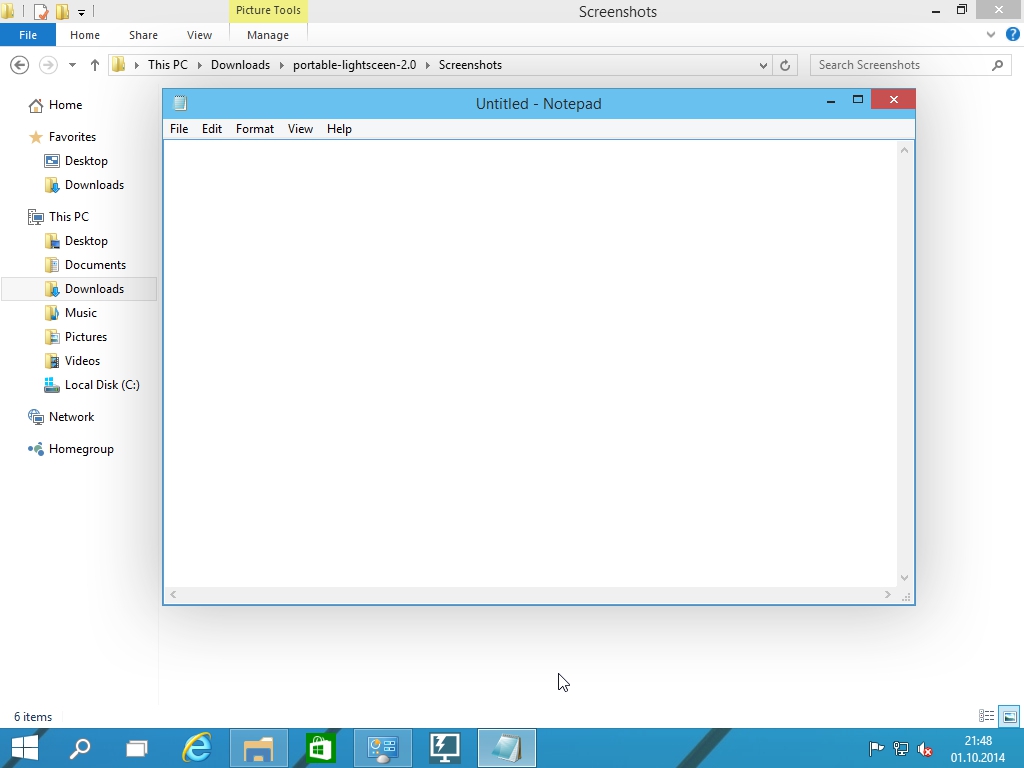
Task: Open the Edit menu in Notepad
Action: 212,129
